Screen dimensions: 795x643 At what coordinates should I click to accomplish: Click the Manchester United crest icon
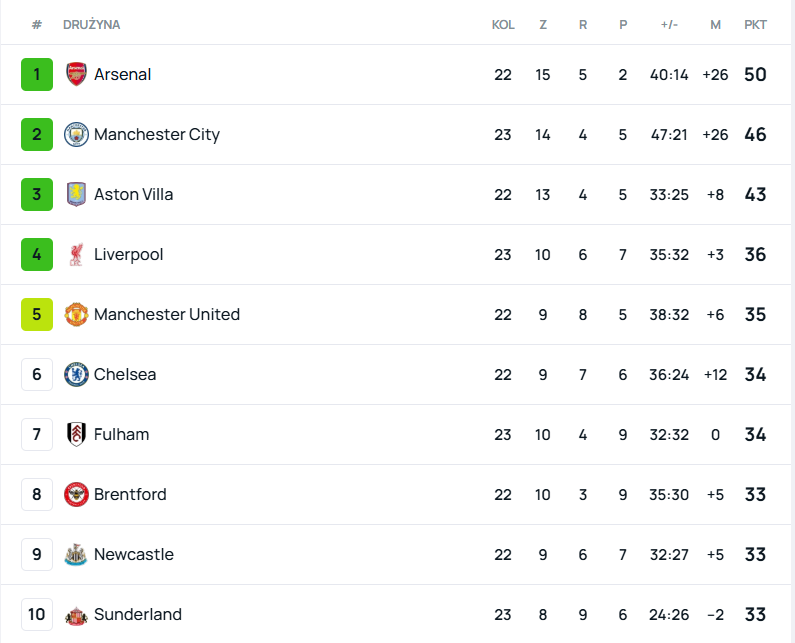(x=76, y=314)
